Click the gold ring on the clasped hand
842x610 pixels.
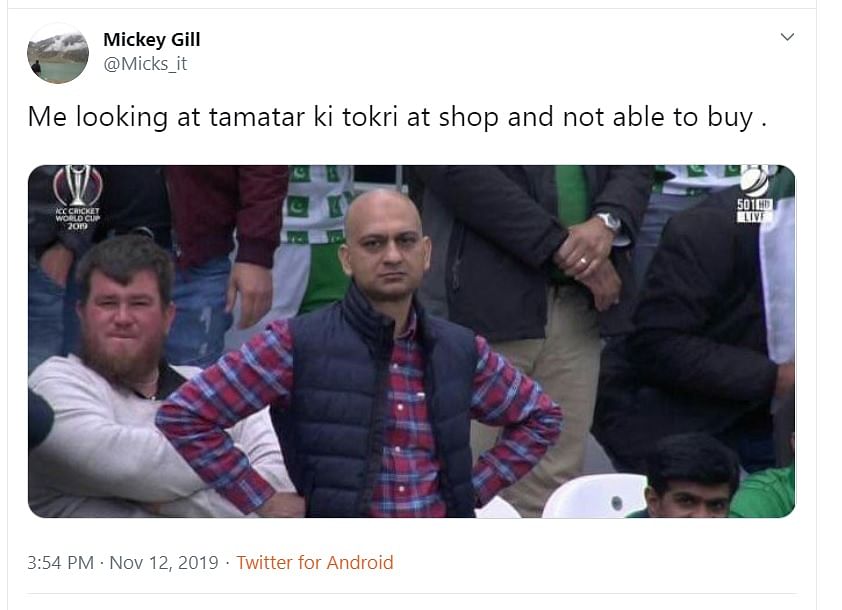583,262
